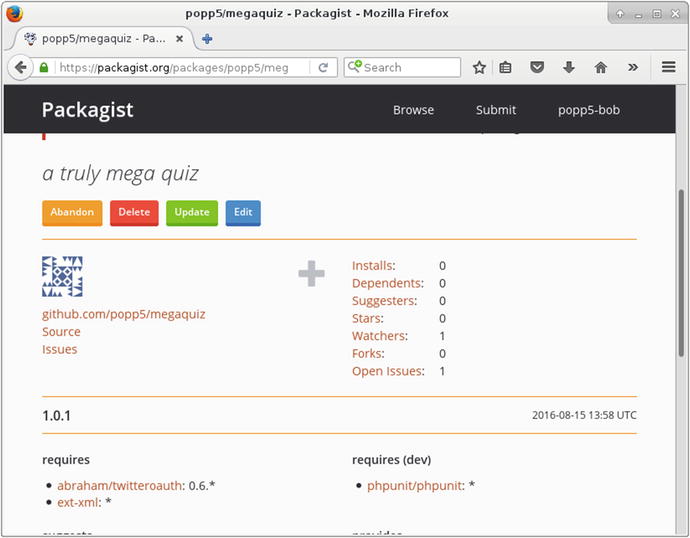Image resolution: width=690 pixels, height=538 pixels.
Task: Click the large gray plus icon
Action: [312, 274]
